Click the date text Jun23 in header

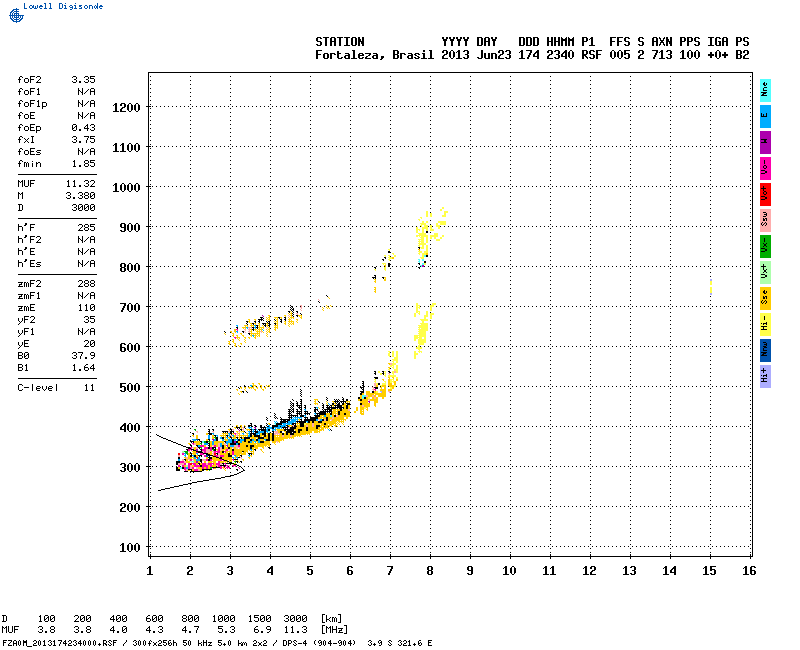494,55
